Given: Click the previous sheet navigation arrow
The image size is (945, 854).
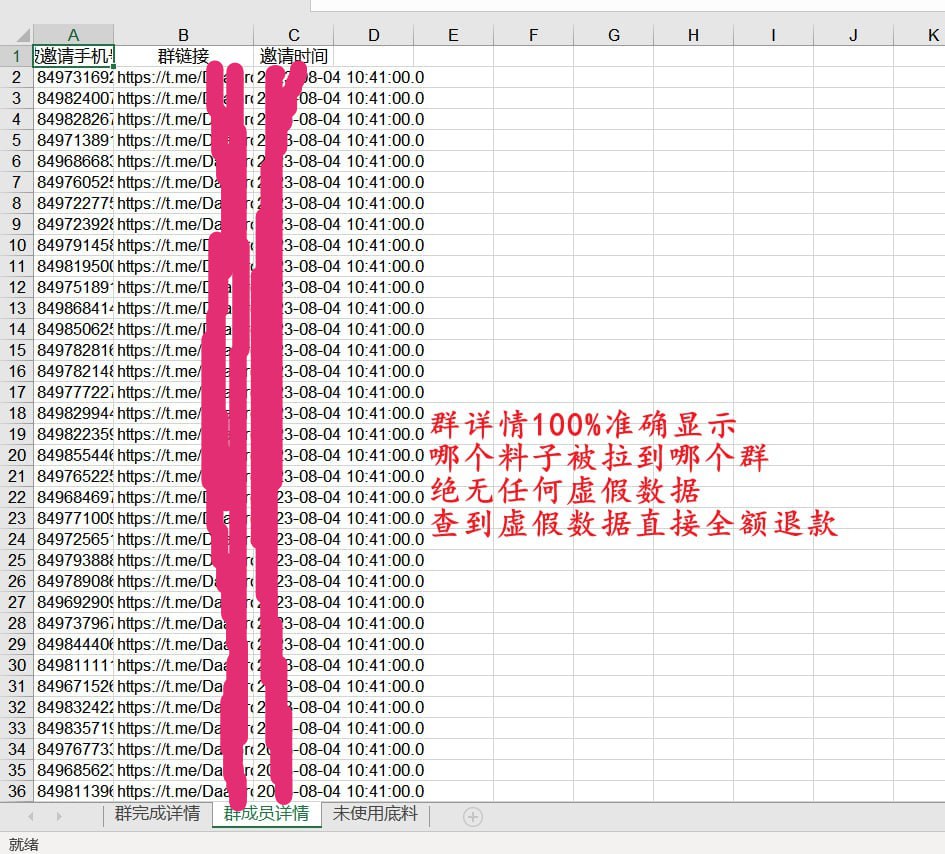Looking at the screenshot, I should [31, 816].
